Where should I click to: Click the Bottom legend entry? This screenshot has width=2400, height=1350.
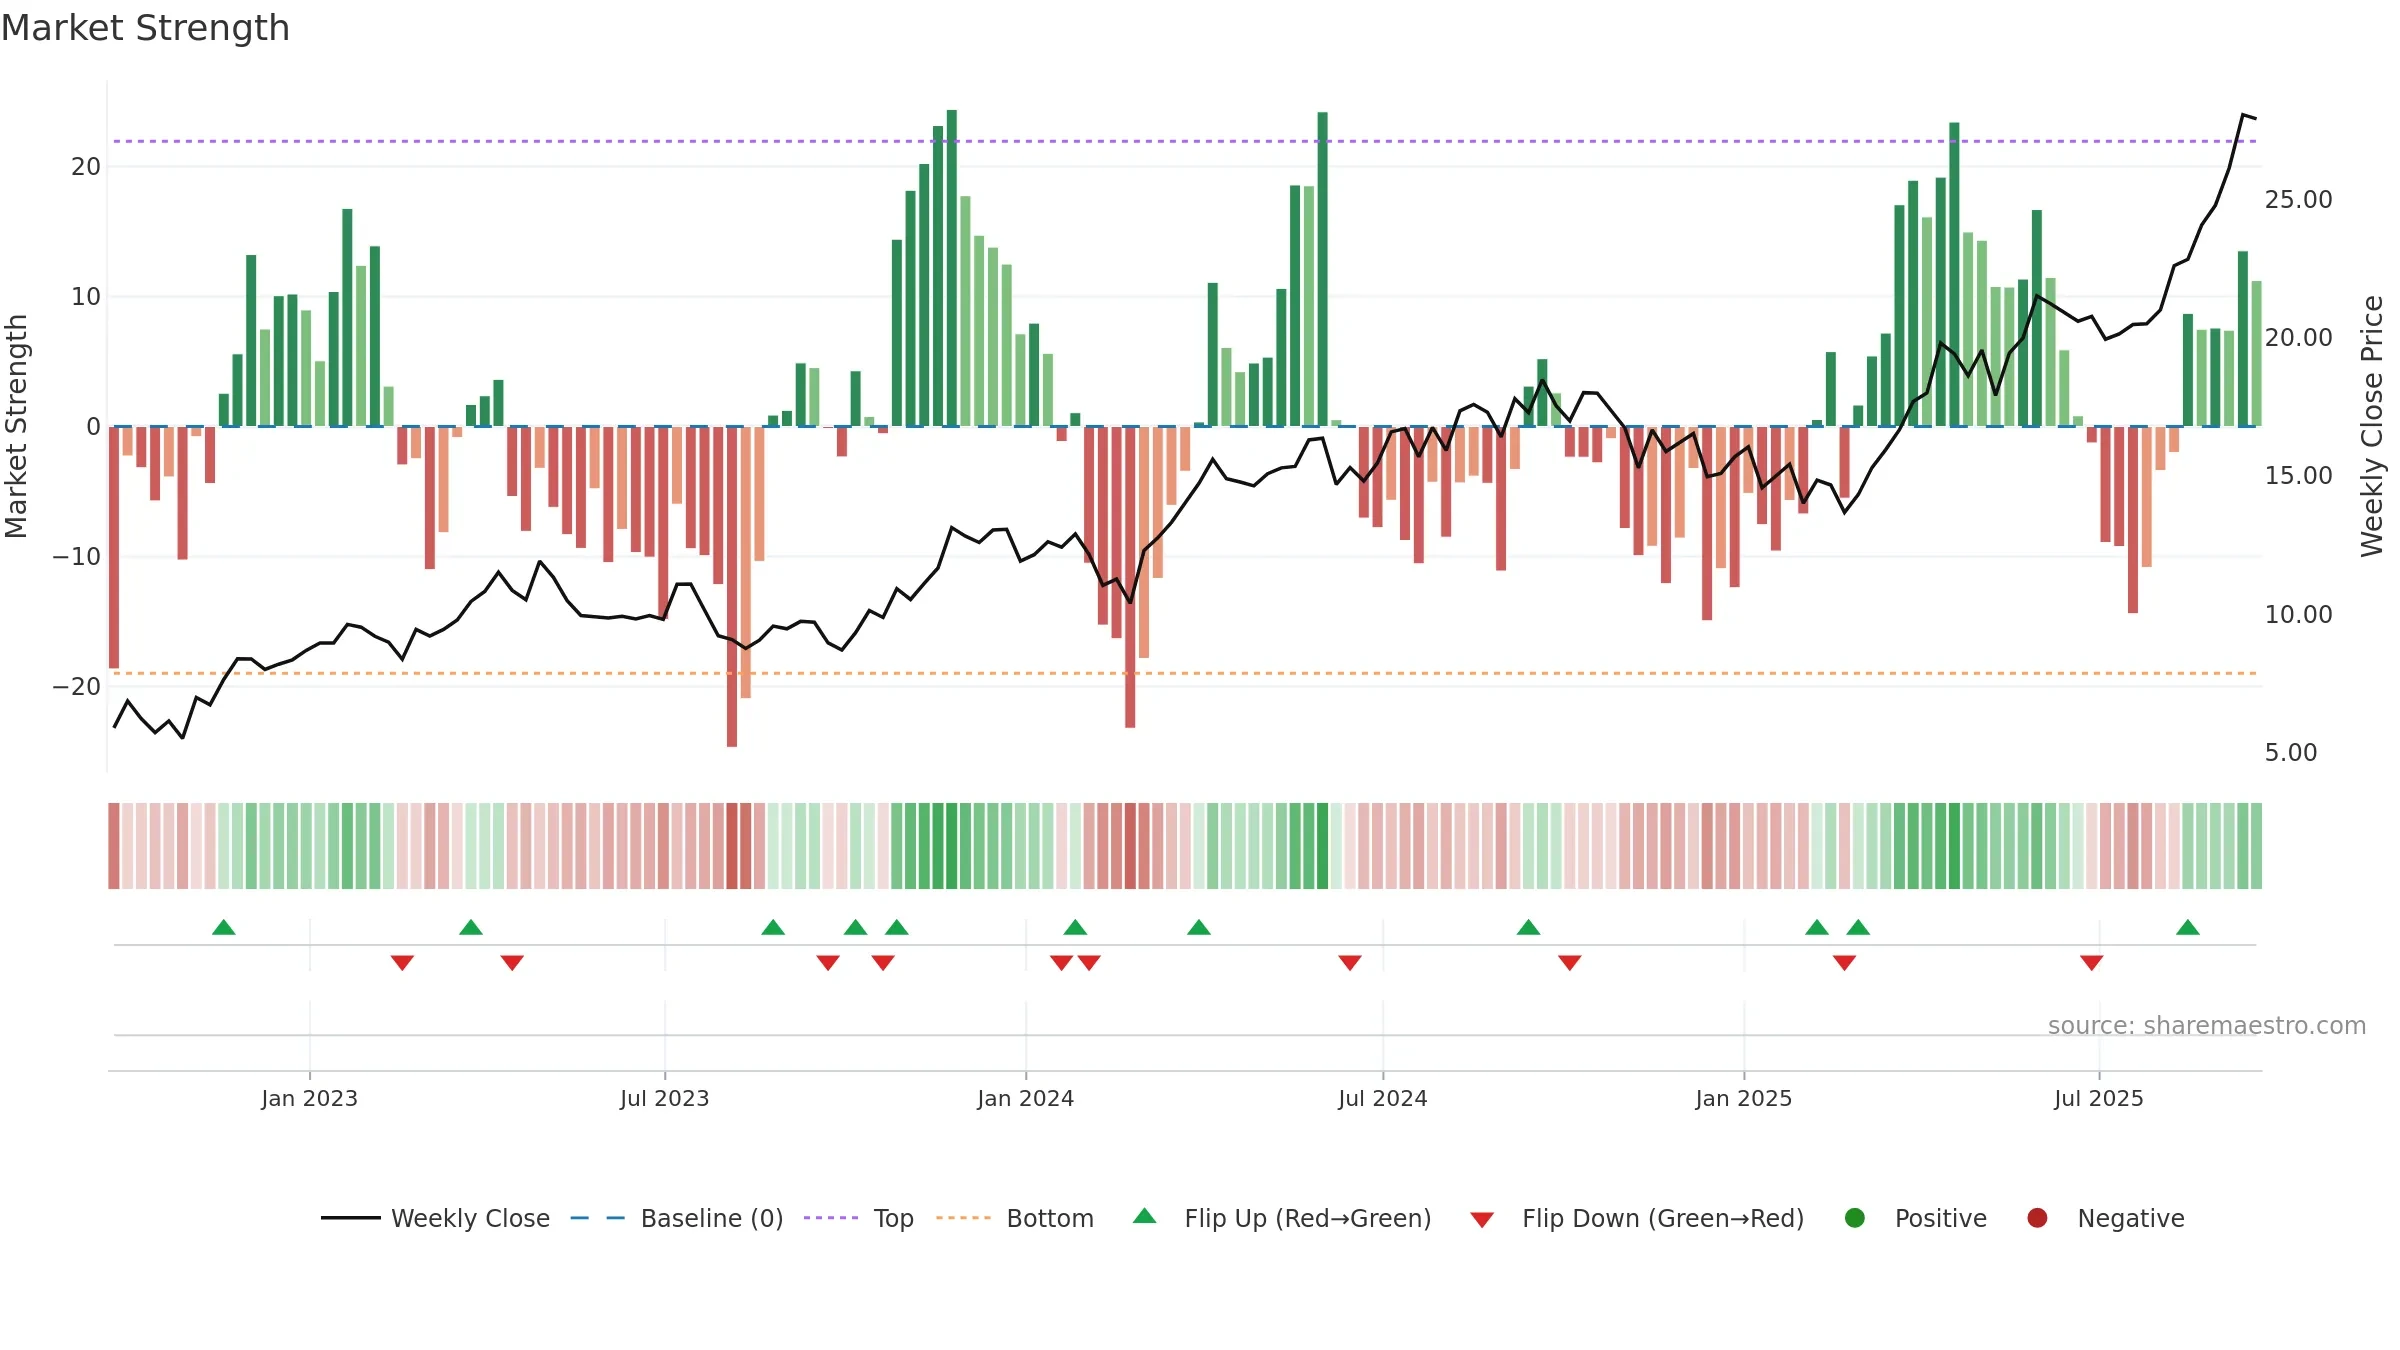[x=1015, y=1218]
